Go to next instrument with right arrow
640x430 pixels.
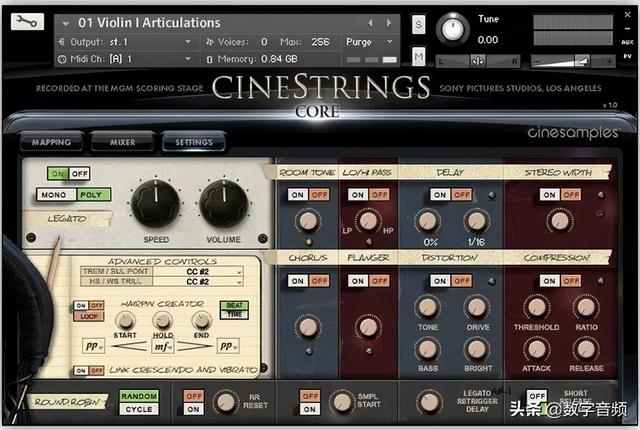389,23
